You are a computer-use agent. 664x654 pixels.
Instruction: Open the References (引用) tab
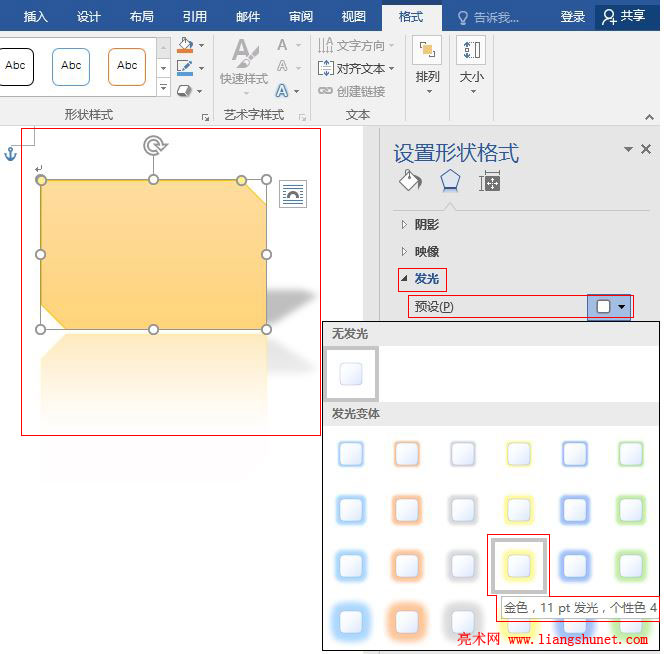pyautogui.click(x=195, y=17)
